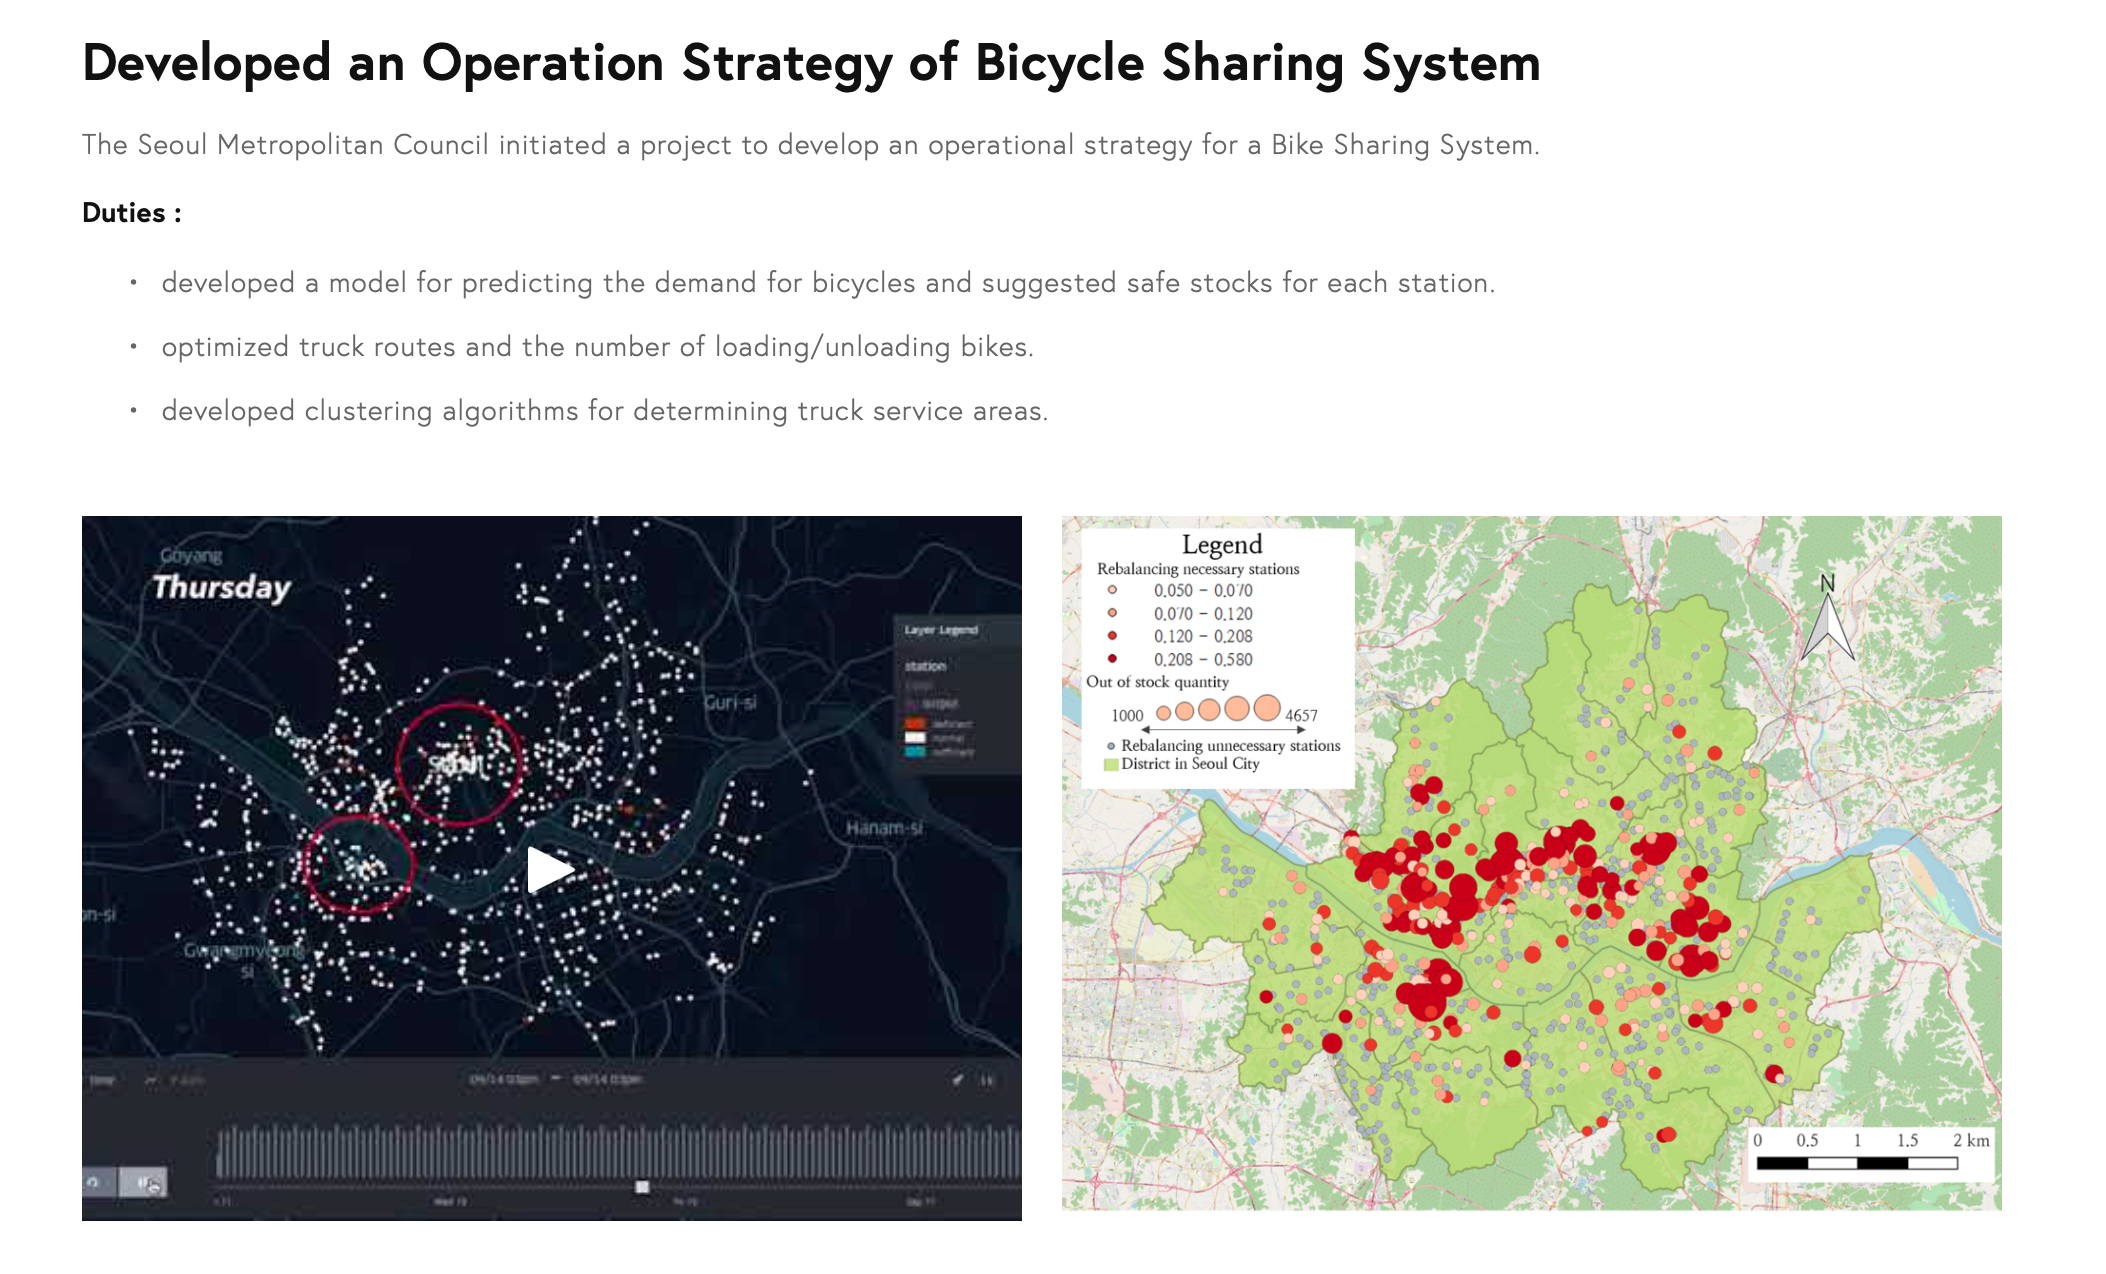Screen dimensions: 2106x1274
Task: Click the white timeline handle in the video
Action: point(642,1187)
